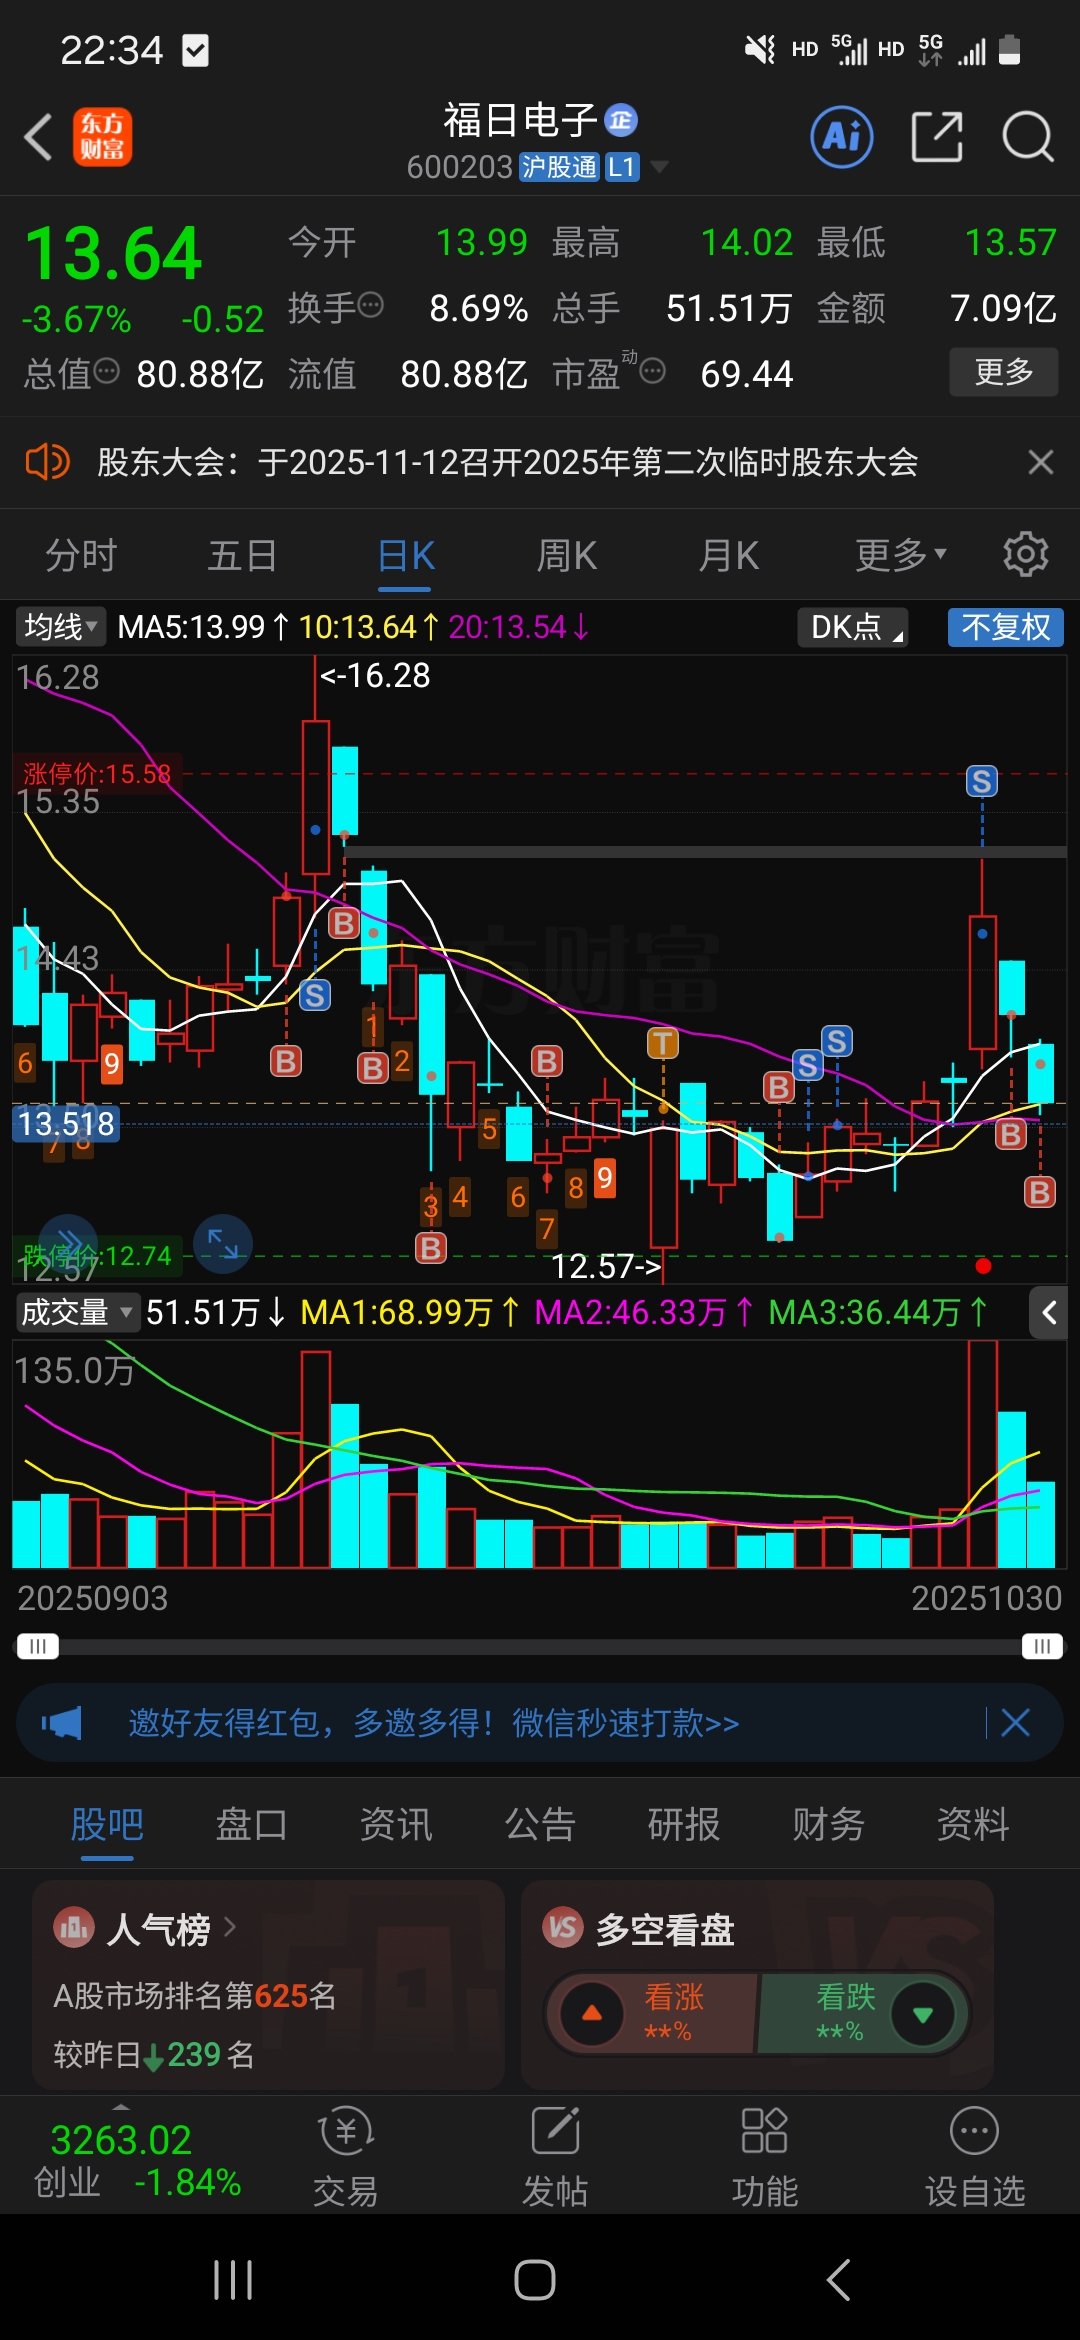
Task: Close the red packet invitation banner
Action: tap(1015, 1723)
